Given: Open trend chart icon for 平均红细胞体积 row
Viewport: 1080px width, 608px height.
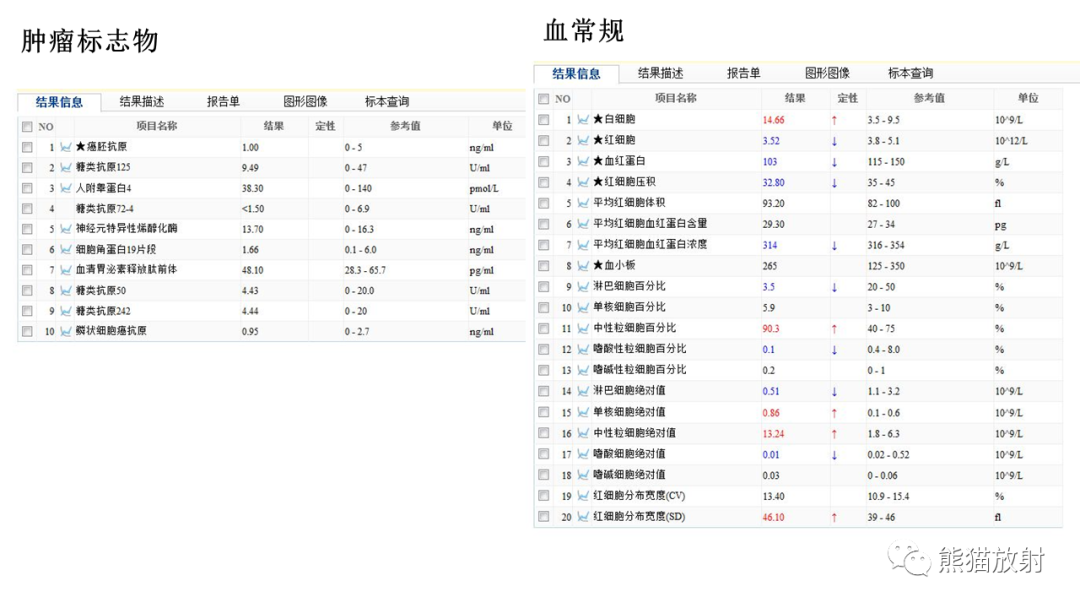Looking at the screenshot, I should point(583,203).
